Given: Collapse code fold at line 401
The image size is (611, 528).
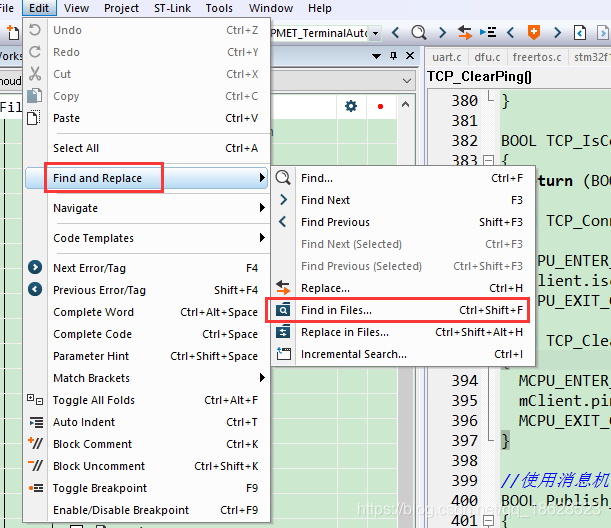Looking at the screenshot, I should click(488, 520).
